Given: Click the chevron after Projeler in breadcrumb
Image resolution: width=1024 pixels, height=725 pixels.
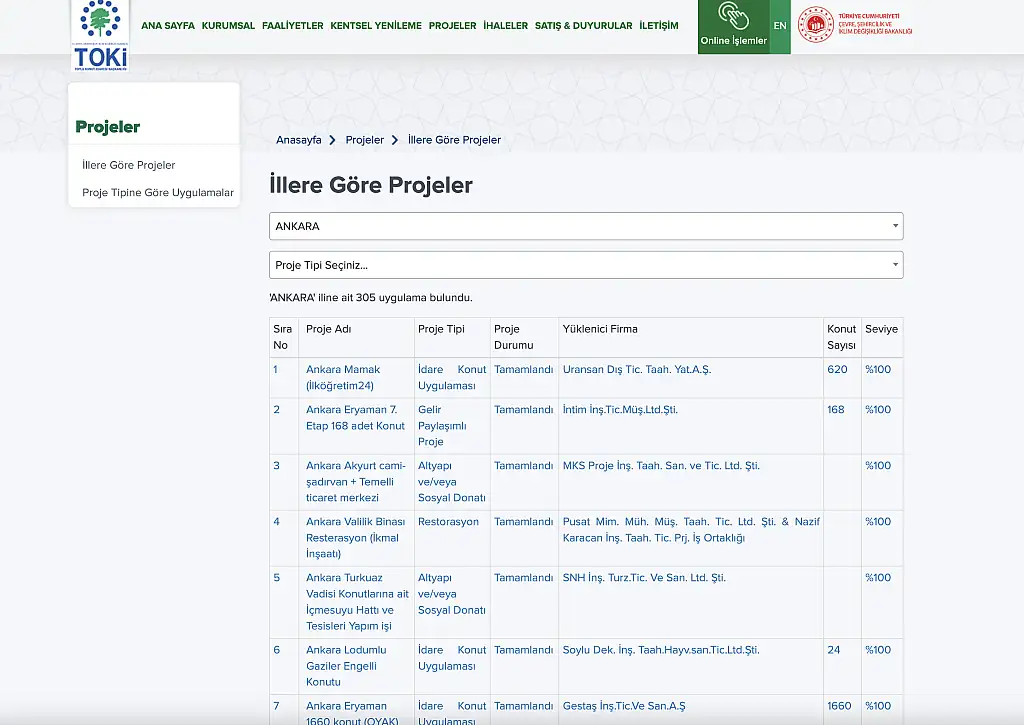Looking at the screenshot, I should (394, 140).
